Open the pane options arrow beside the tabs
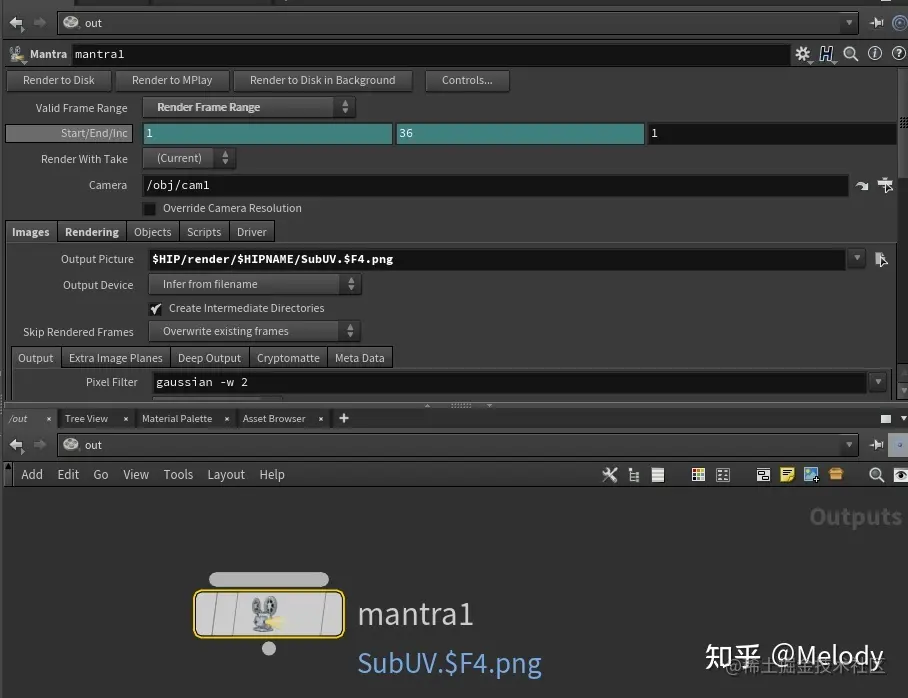908x698 pixels. (903, 418)
